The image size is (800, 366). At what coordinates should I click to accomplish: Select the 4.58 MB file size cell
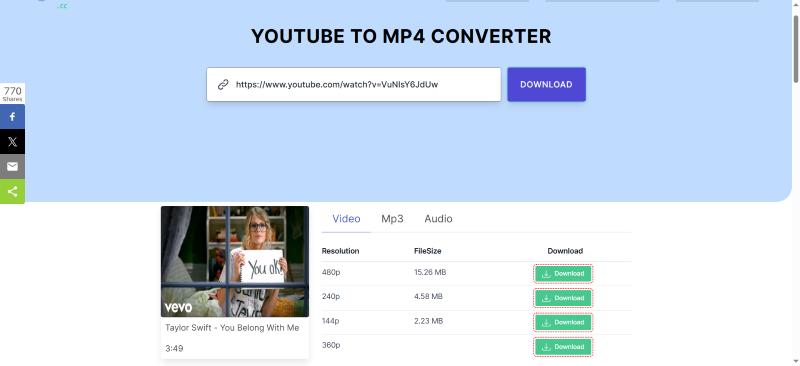[429, 297]
